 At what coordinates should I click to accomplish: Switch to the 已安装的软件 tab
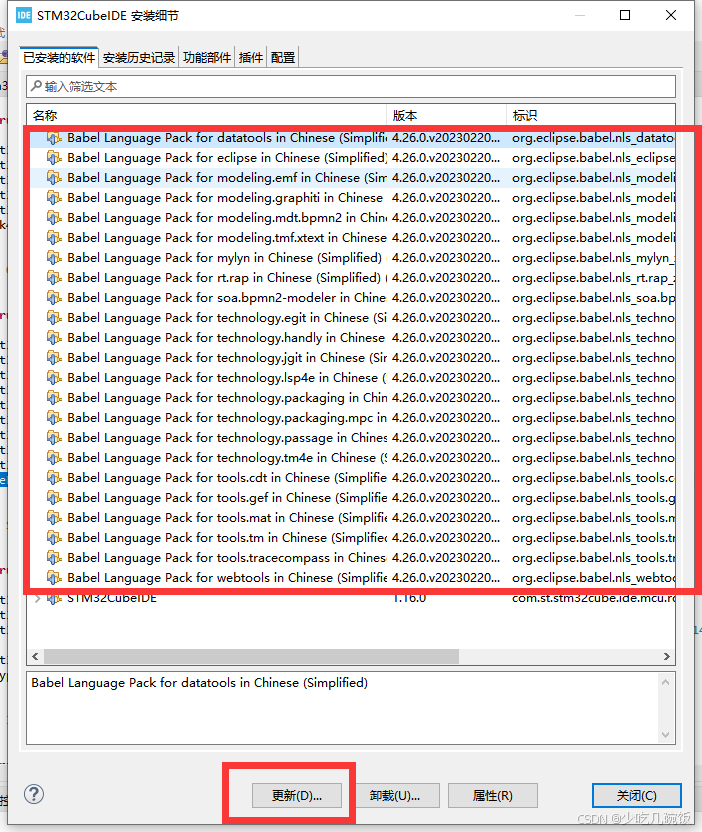tap(59, 57)
